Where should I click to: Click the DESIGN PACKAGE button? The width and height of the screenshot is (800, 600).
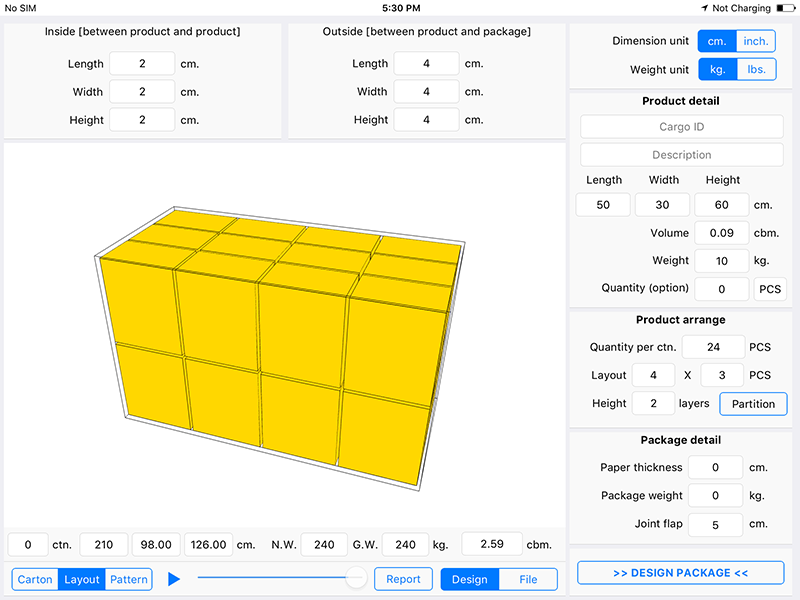681,573
